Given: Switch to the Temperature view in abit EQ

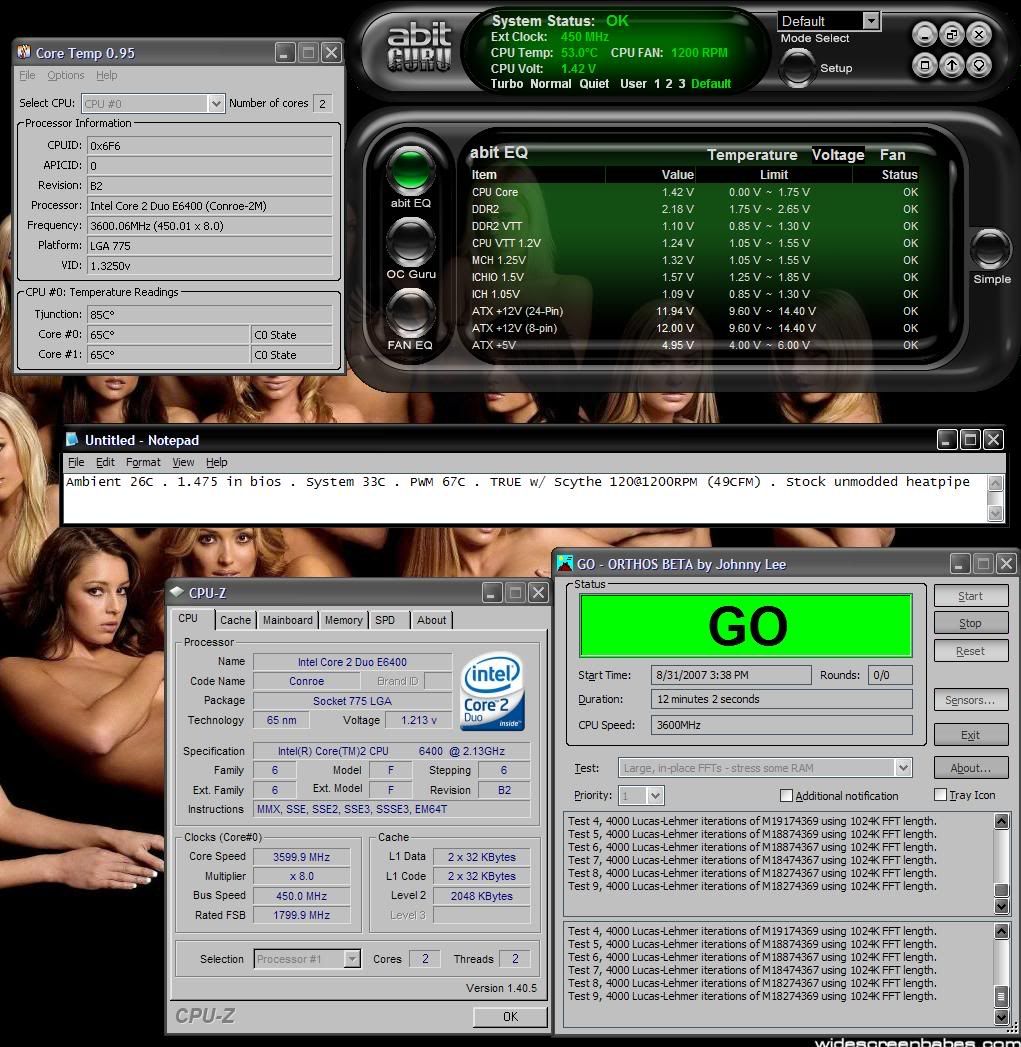Looking at the screenshot, I should coord(752,155).
